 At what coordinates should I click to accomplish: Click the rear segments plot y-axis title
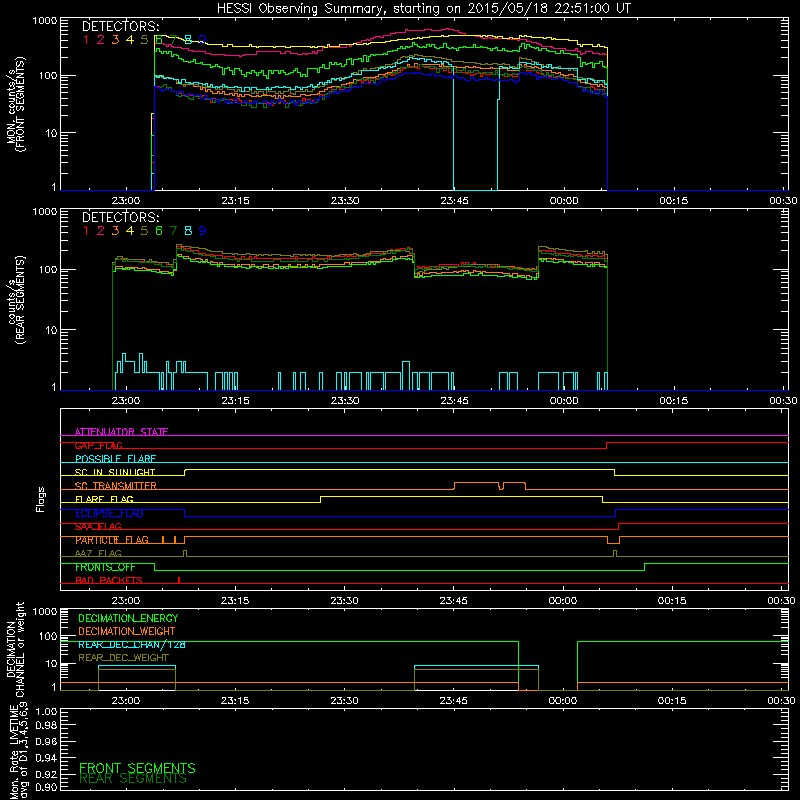pos(15,300)
